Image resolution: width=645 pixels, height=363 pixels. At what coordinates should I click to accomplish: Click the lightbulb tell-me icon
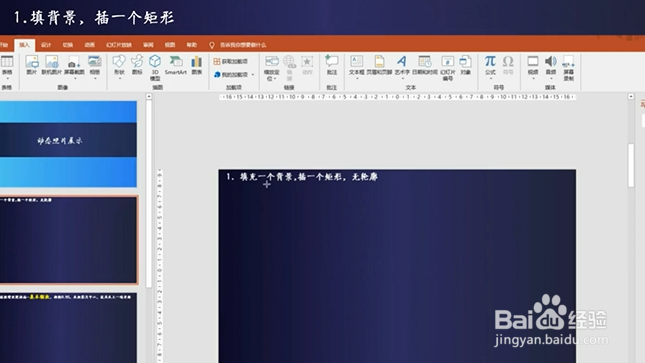[x=212, y=45]
